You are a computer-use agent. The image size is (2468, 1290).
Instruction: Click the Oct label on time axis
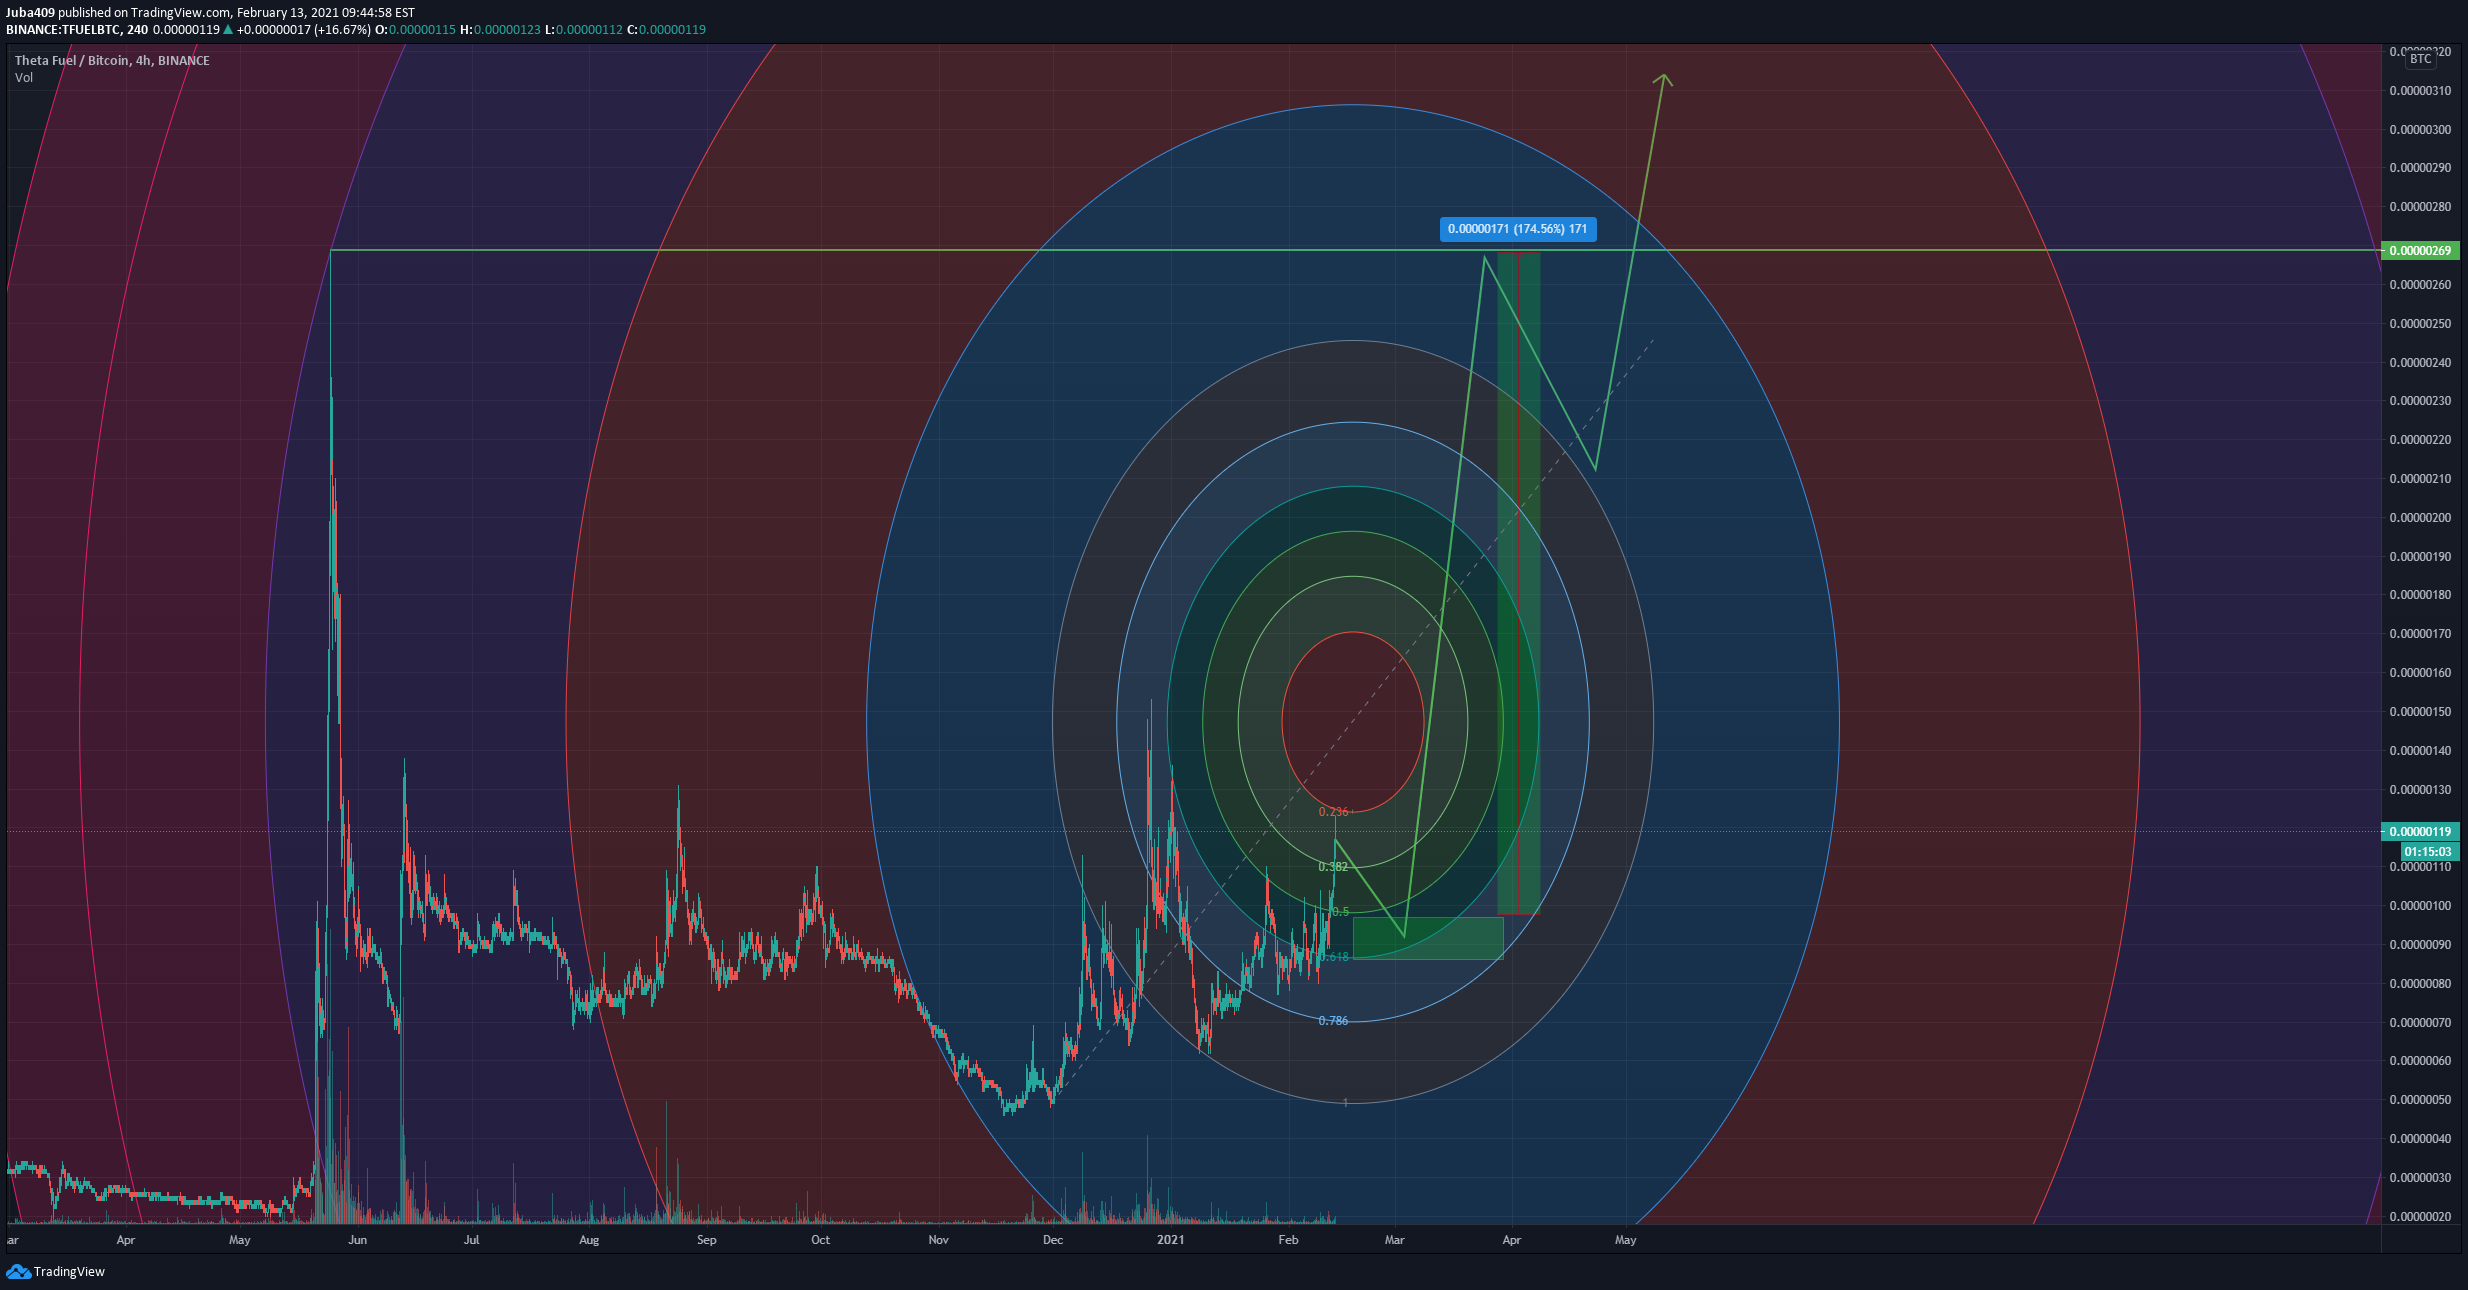[821, 1240]
